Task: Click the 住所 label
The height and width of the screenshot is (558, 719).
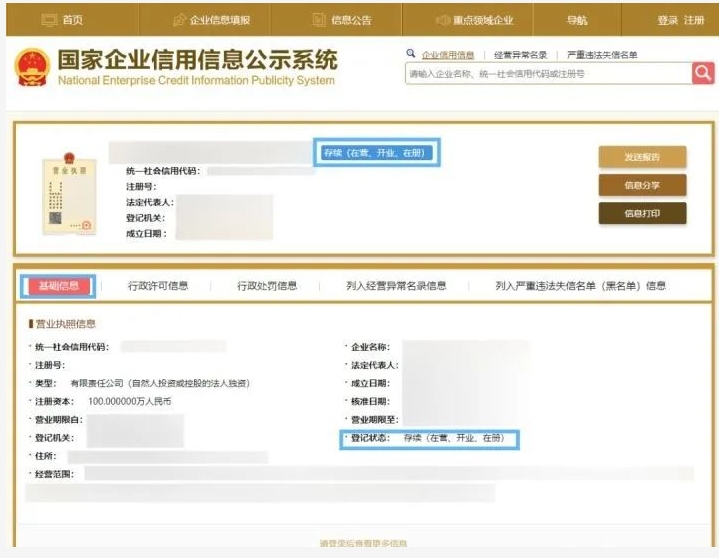Action: (45, 456)
